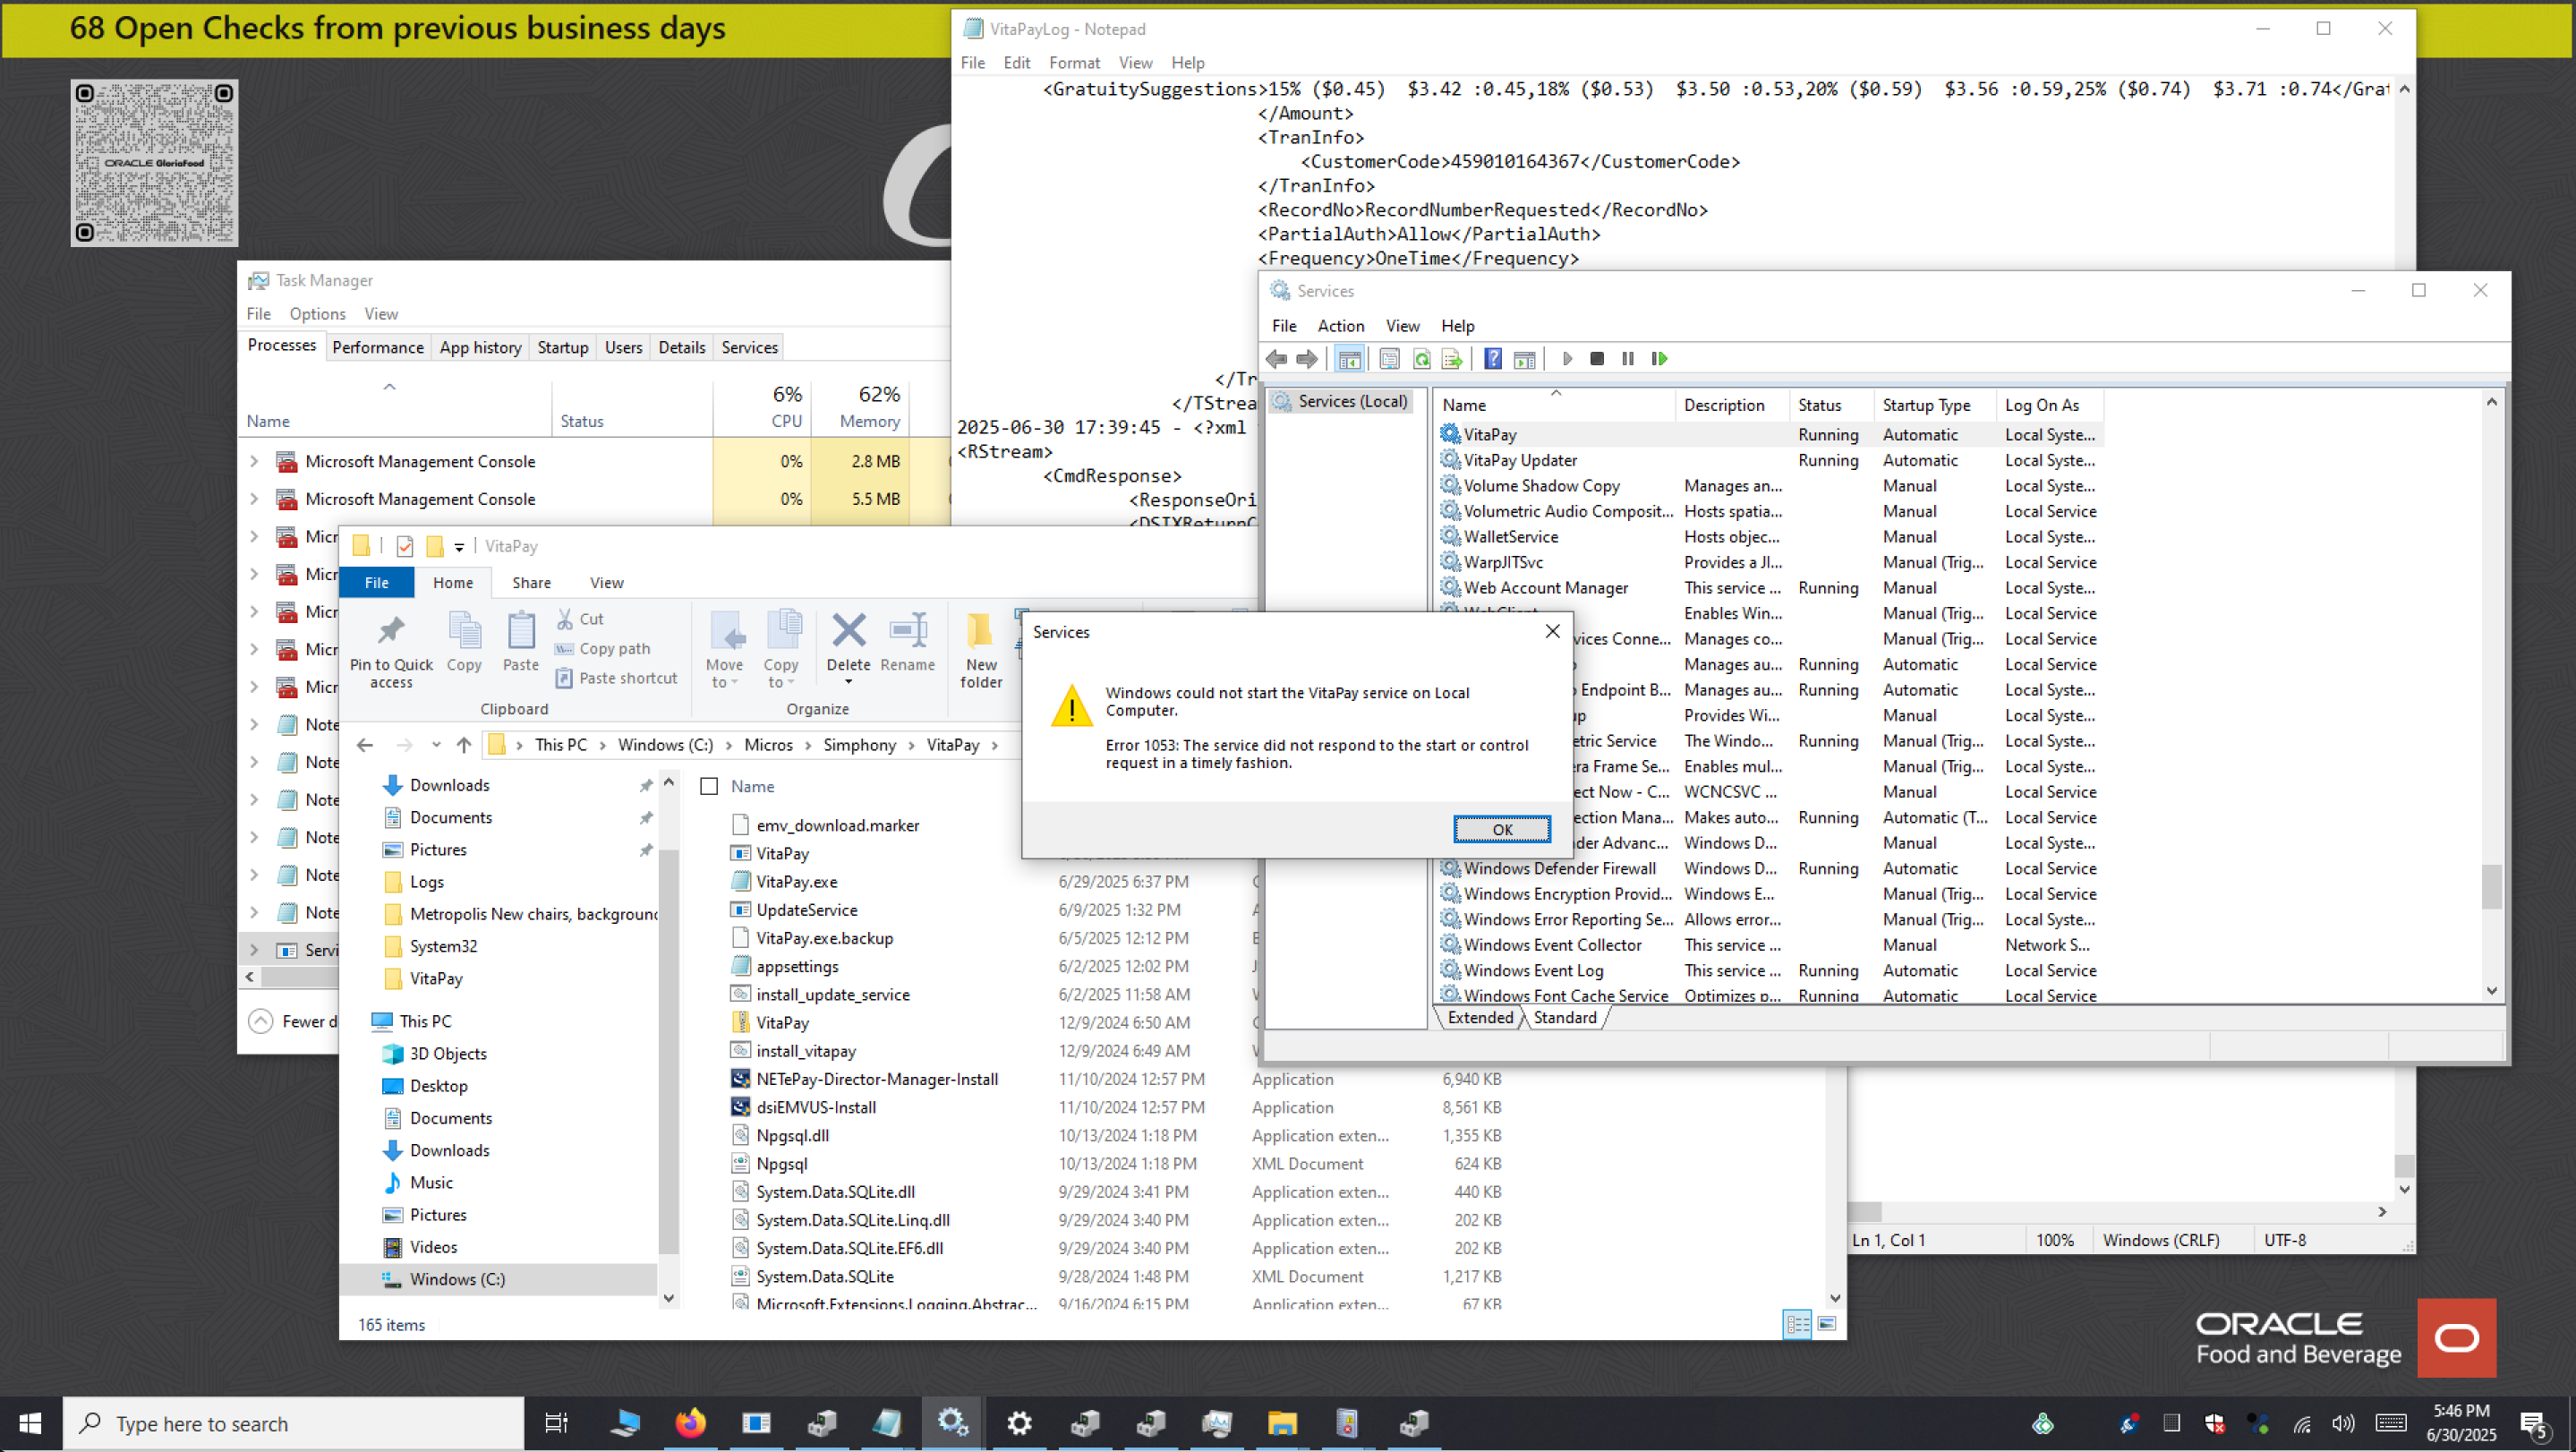Open Format menu in Notepad
The image size is (2576, 1452).
1074,62
